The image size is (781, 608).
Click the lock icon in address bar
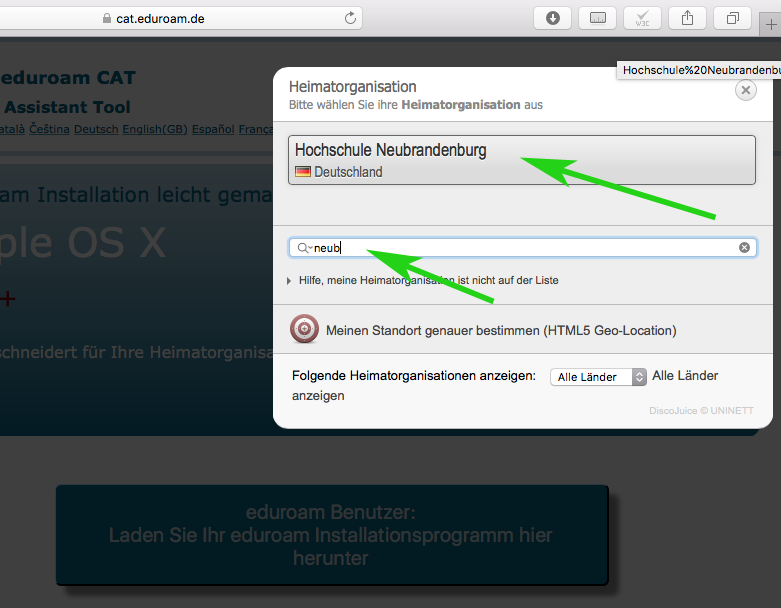[107, 18]
